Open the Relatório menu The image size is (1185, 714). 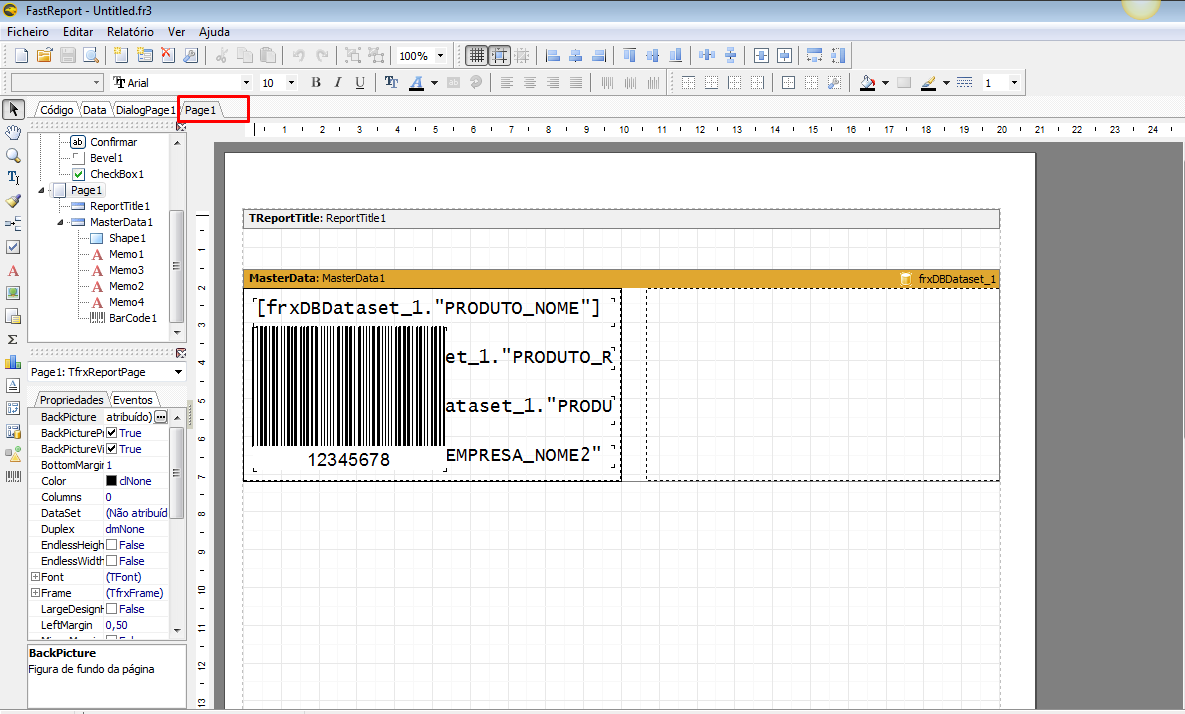click(130, 32)
